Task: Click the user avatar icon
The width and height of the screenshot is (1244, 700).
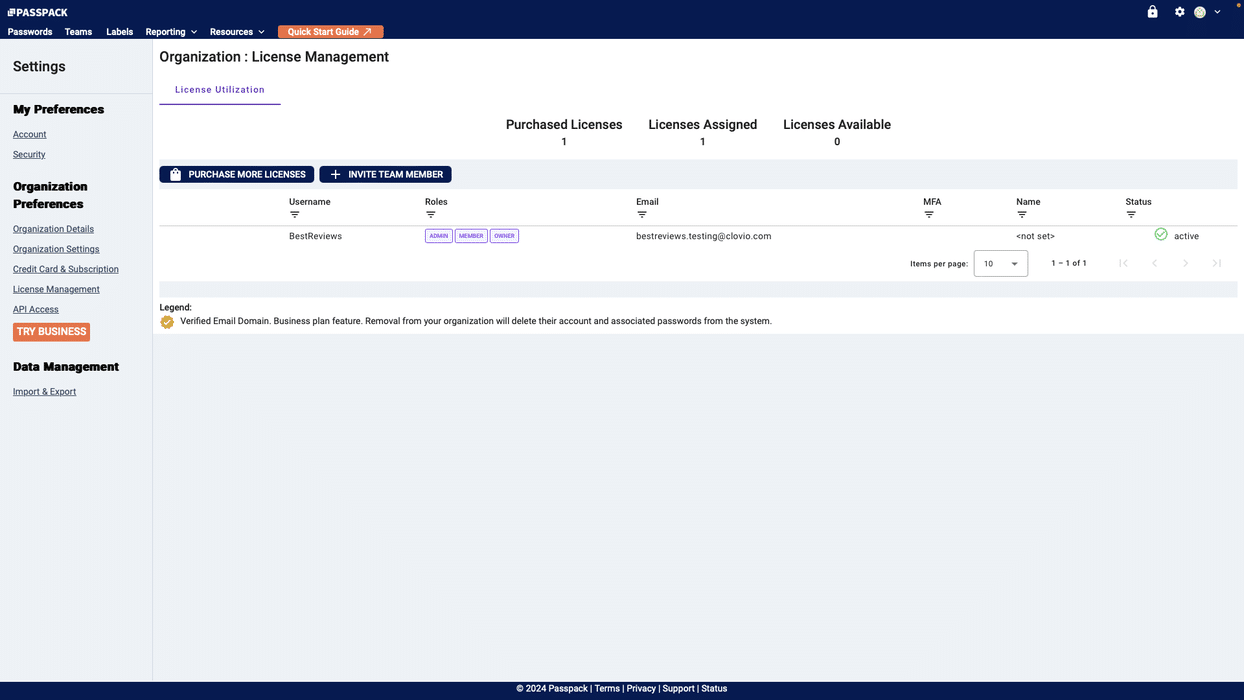Action: 1200,12
